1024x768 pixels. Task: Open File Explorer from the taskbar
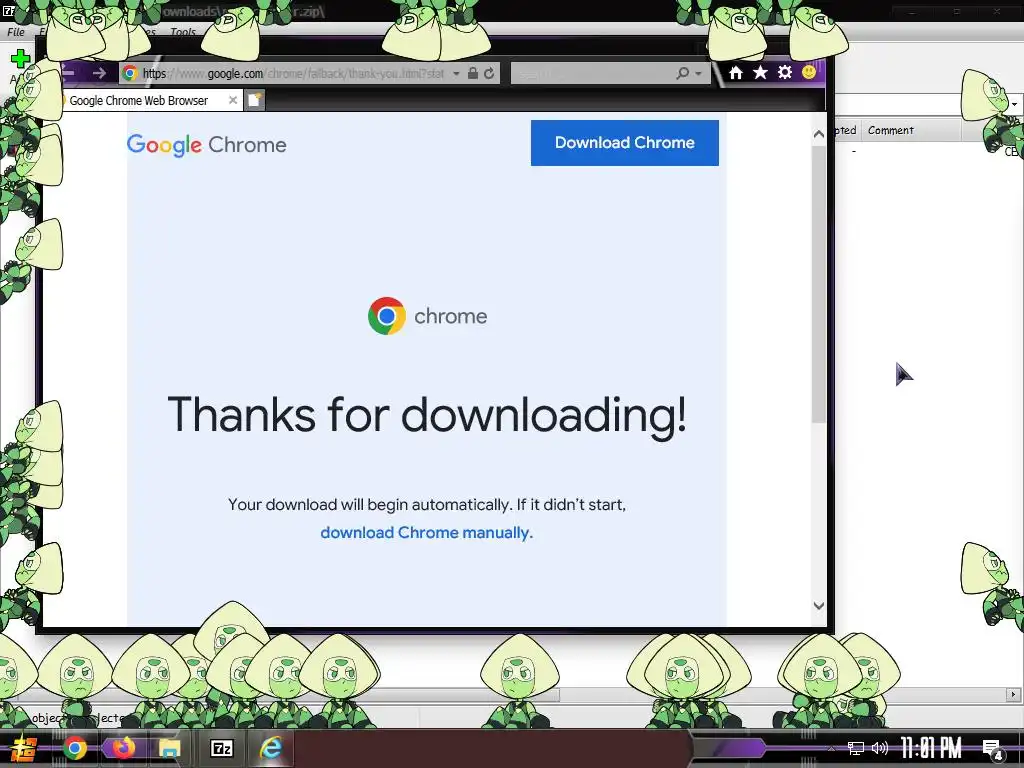(x=170, y=748)
